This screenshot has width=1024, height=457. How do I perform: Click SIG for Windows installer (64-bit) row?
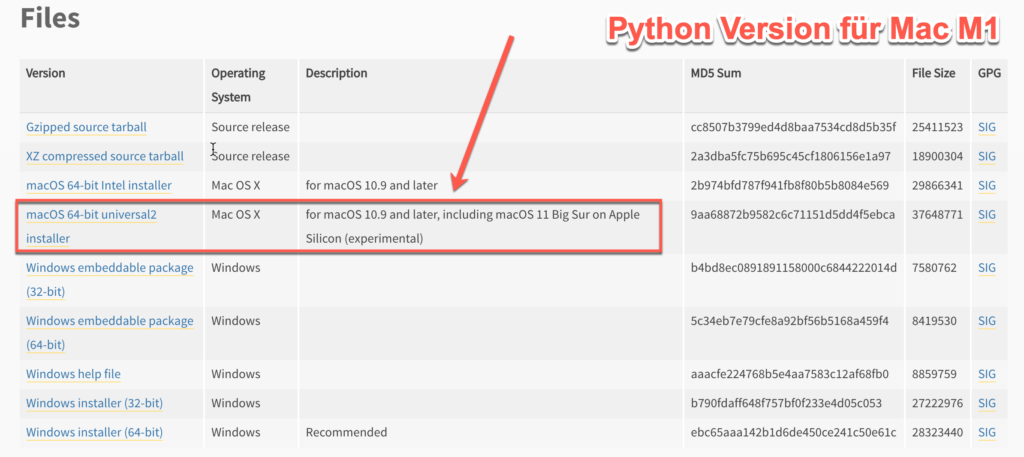point(987,432)
